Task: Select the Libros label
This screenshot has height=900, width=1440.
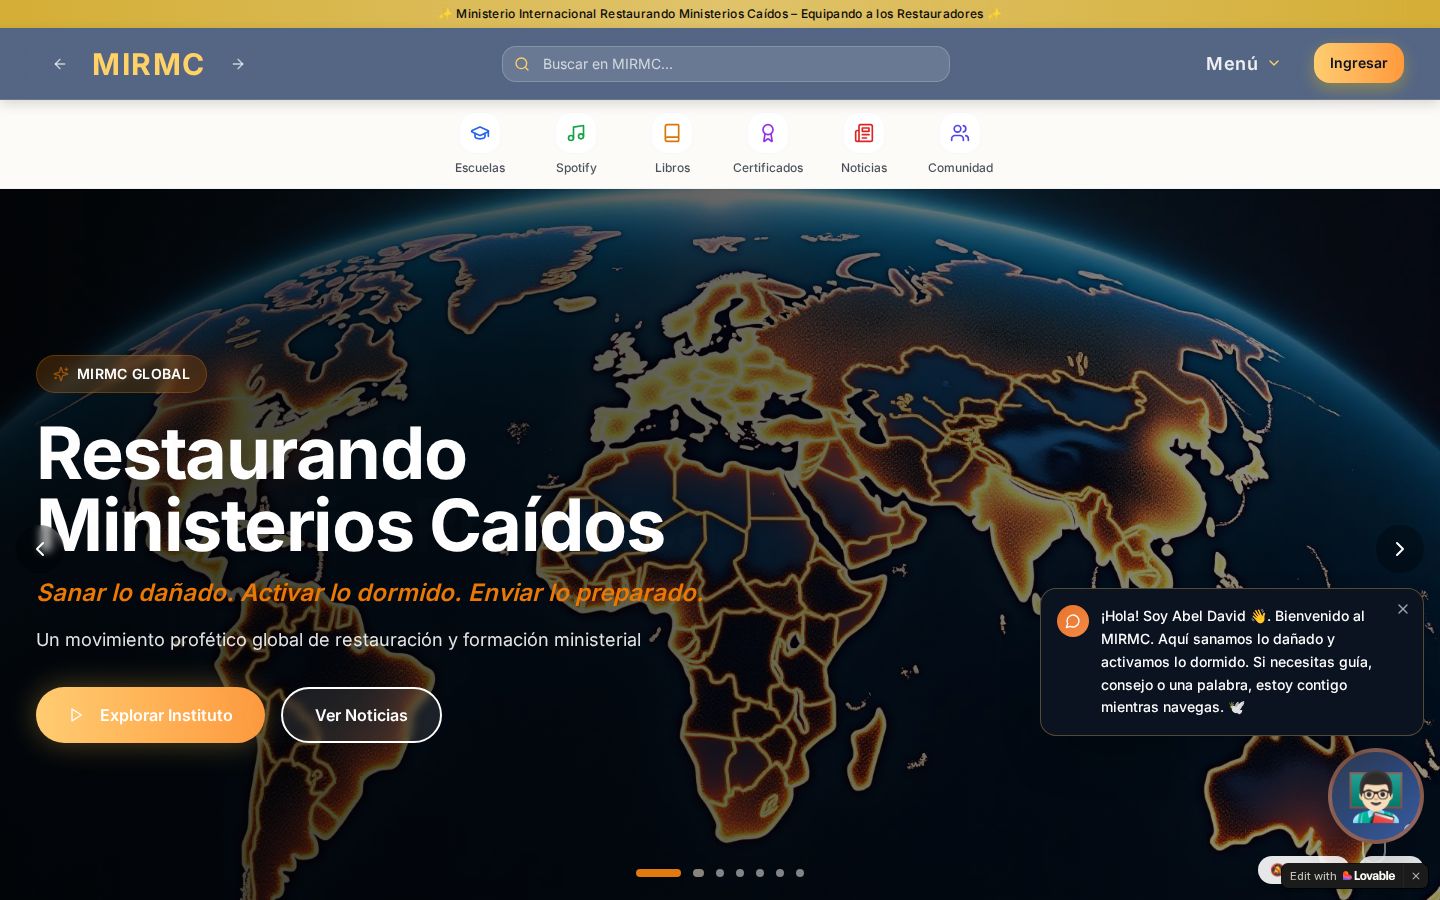Action: click(672, 168)
